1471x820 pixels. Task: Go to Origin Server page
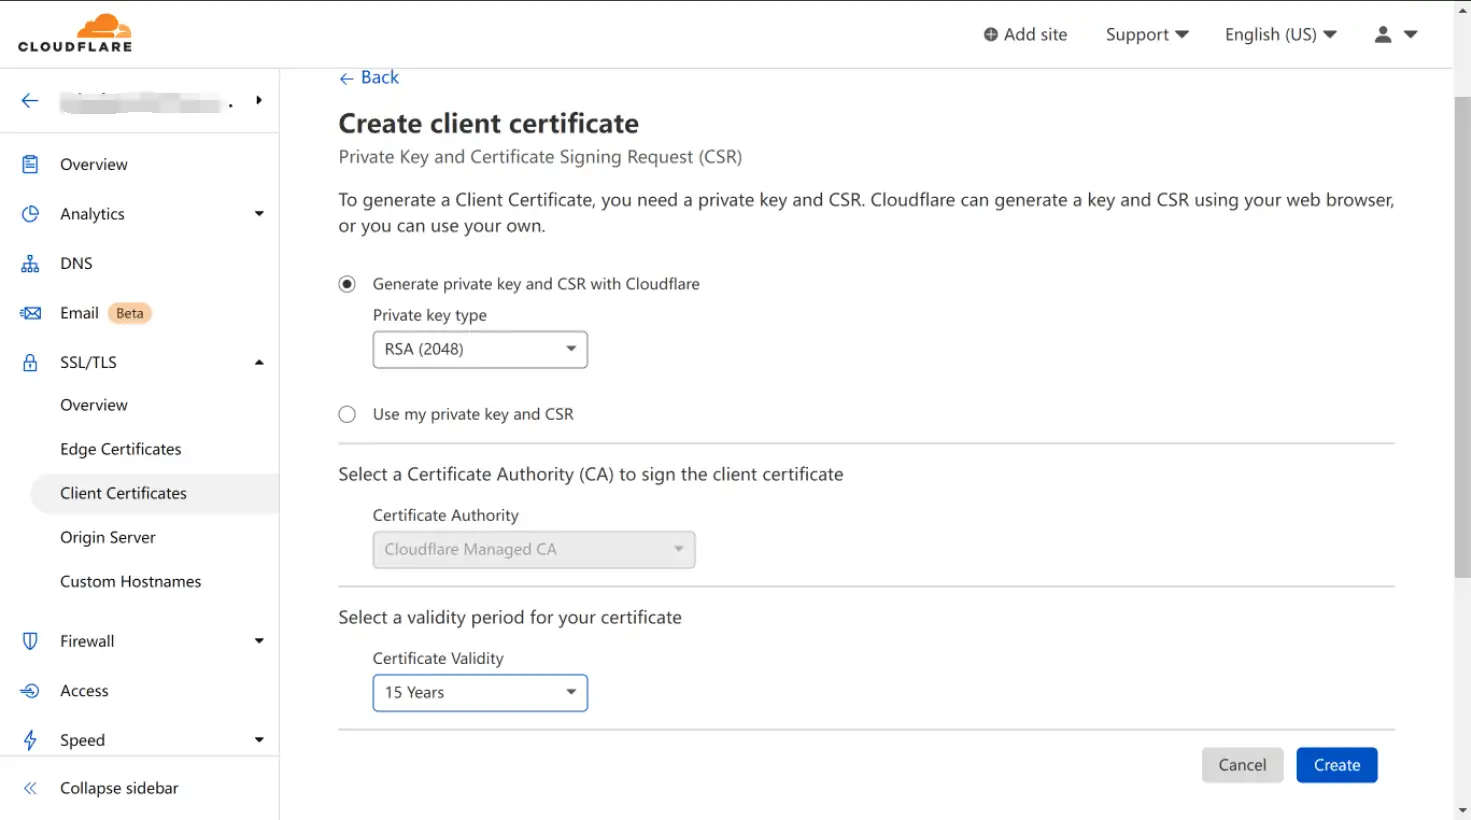[x=108, y=537]
